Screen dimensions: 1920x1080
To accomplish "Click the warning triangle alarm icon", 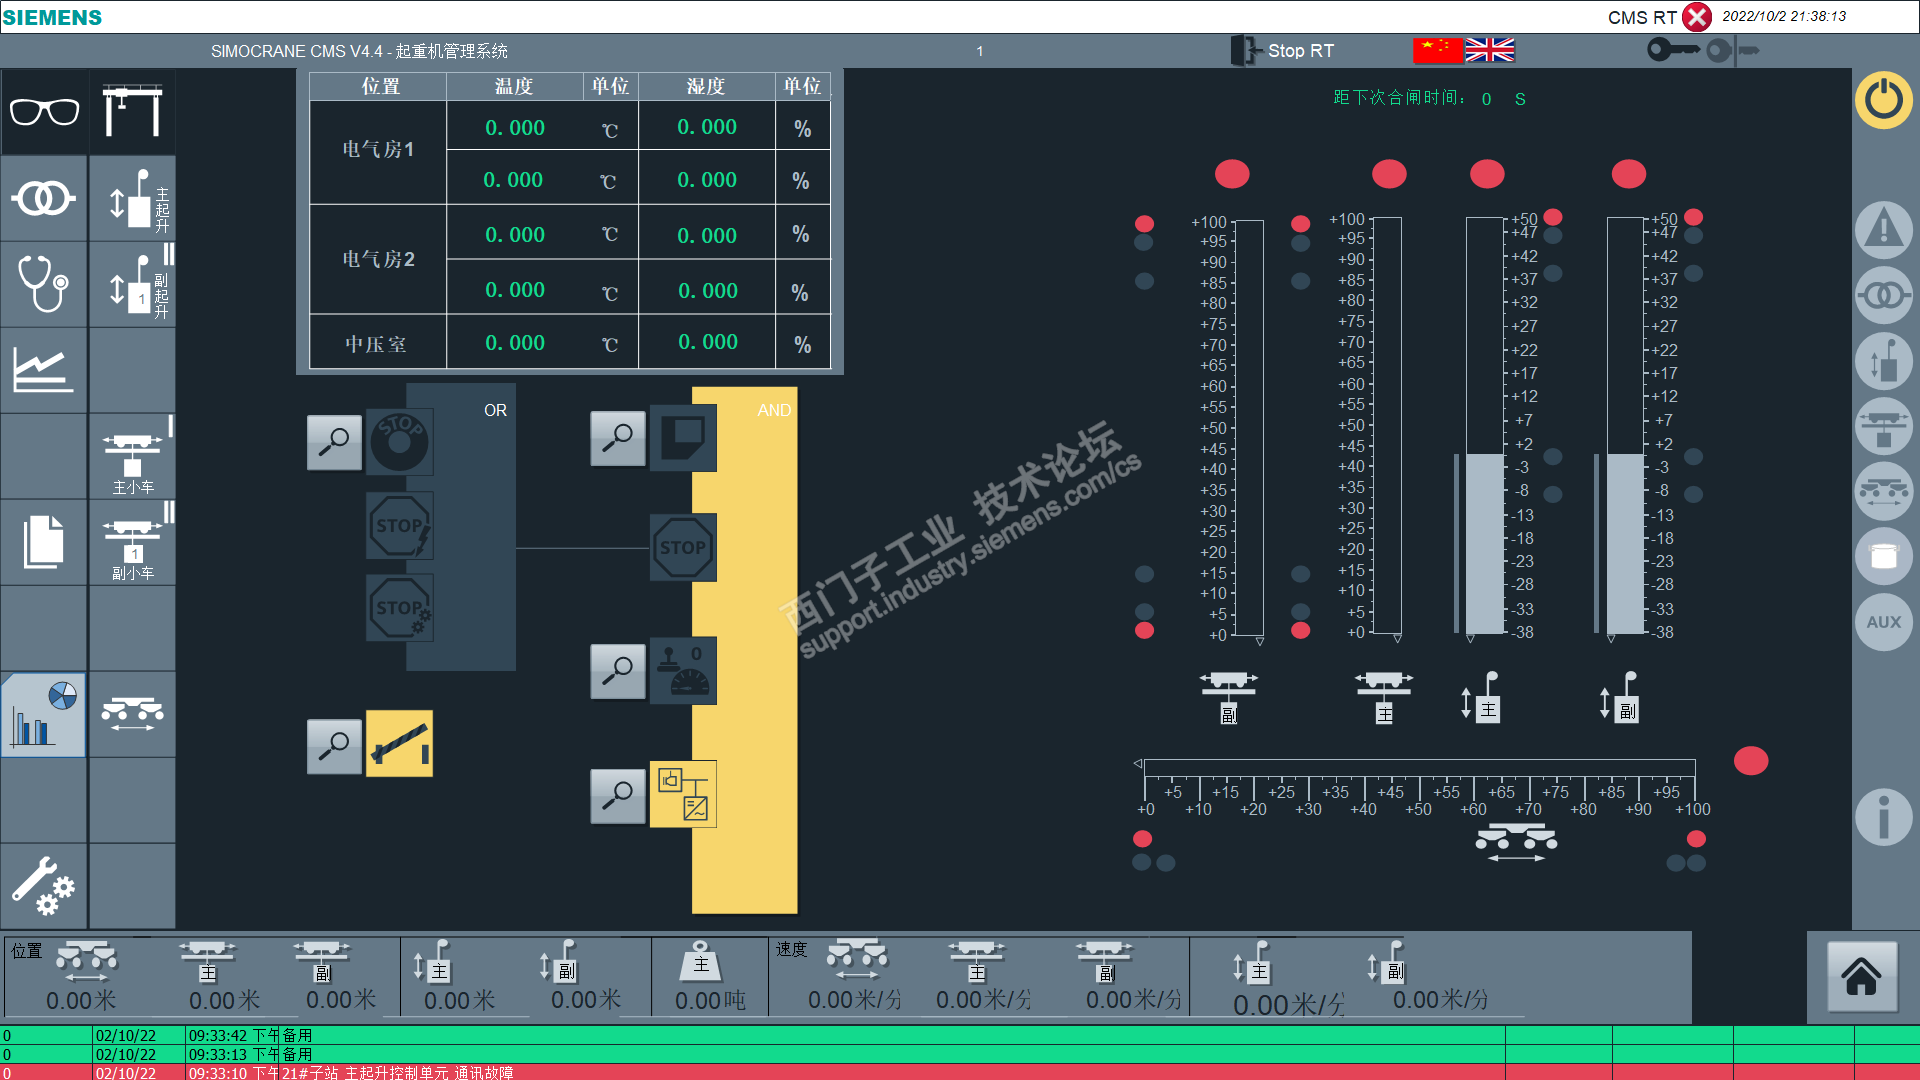I will click(x=1884, y=230).
